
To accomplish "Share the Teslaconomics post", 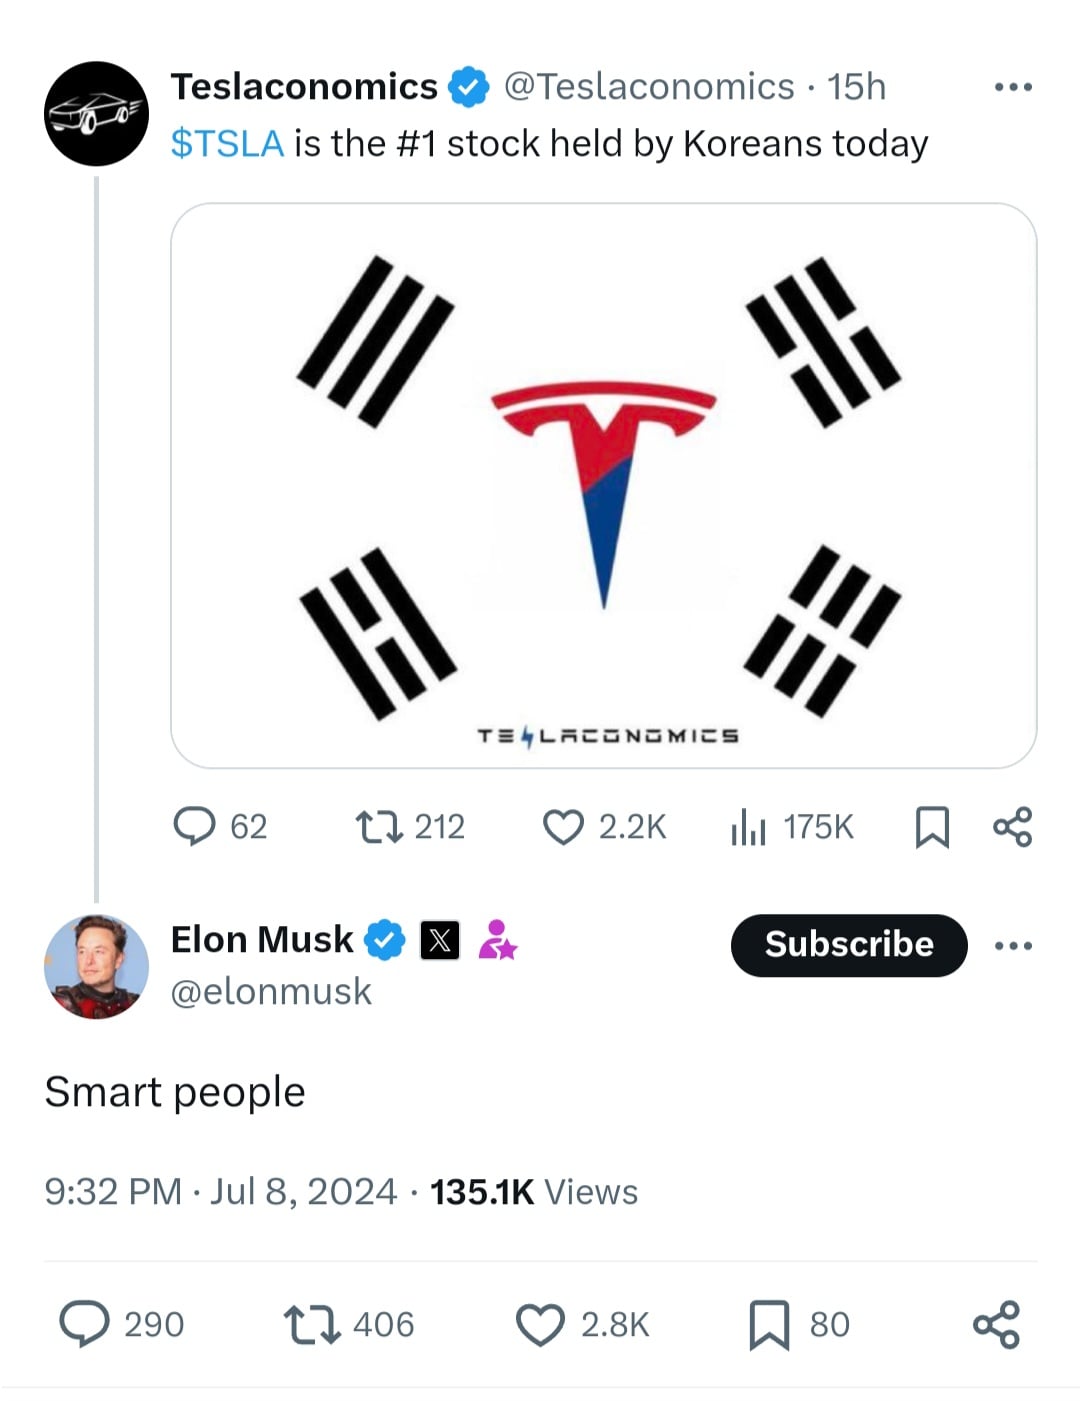I will (x=1012, y=827).
